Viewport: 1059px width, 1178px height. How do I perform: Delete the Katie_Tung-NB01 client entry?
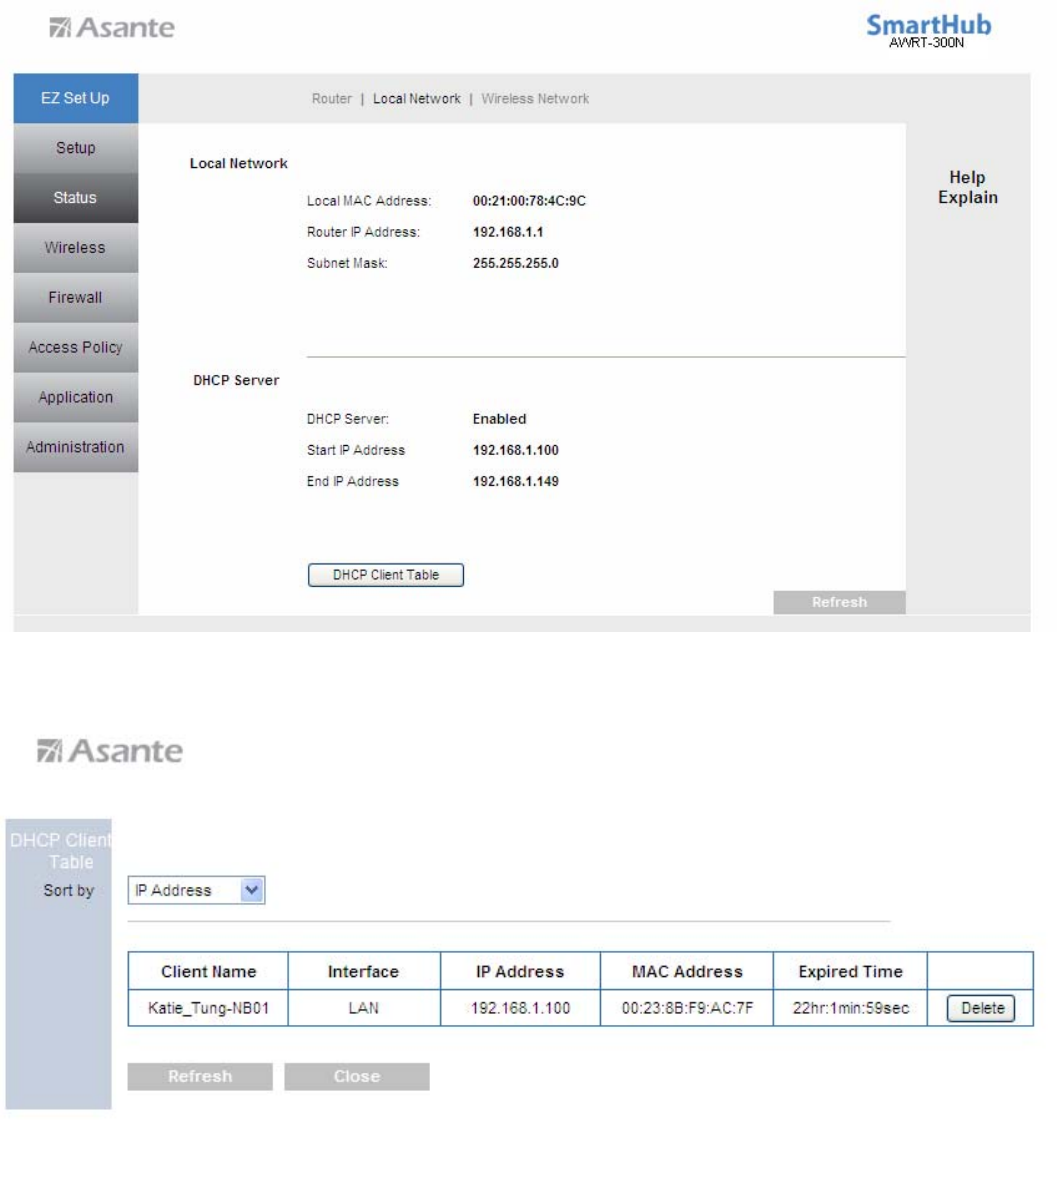click(981, 1008)
